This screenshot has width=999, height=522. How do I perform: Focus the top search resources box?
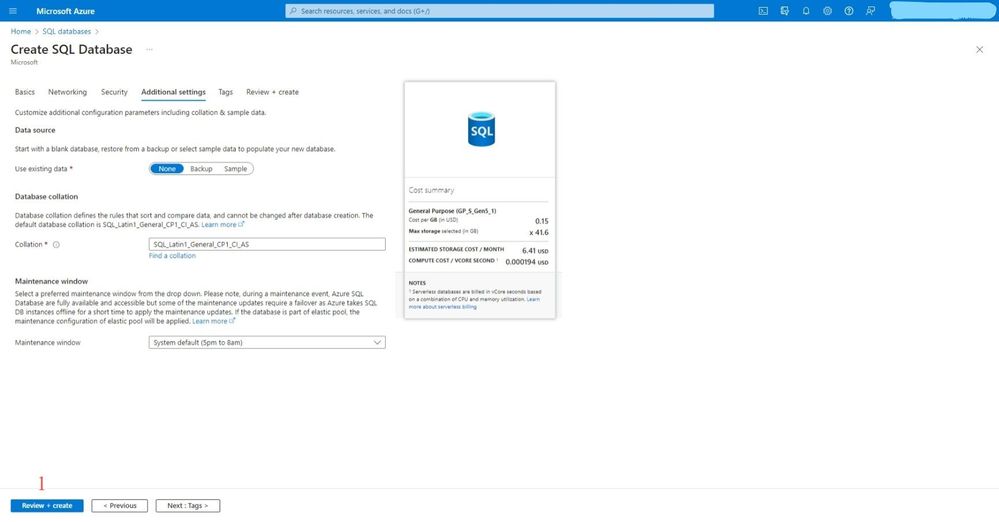tap(500, 11)
